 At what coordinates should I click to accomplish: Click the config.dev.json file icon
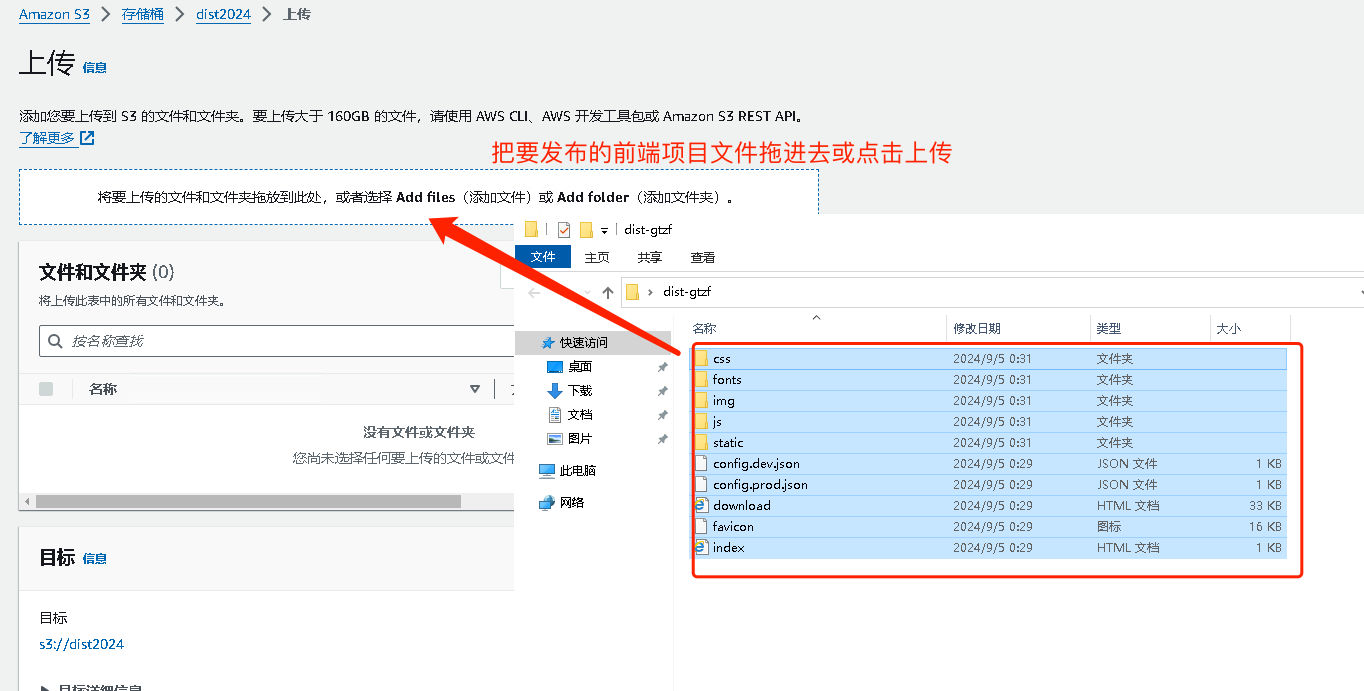701,463
